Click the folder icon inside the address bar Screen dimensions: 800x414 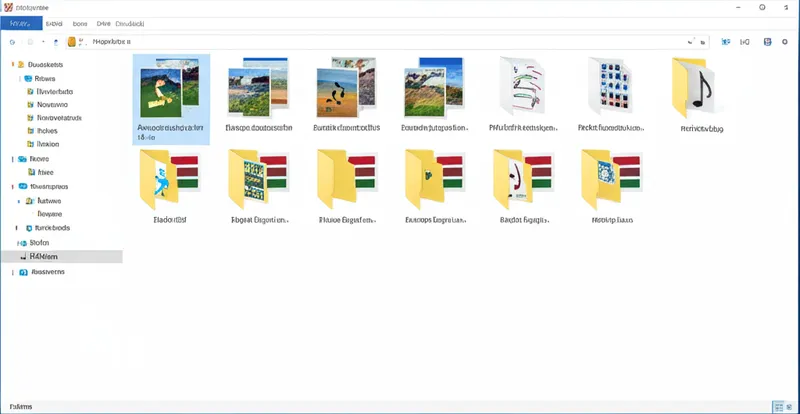tap(72, 42)
